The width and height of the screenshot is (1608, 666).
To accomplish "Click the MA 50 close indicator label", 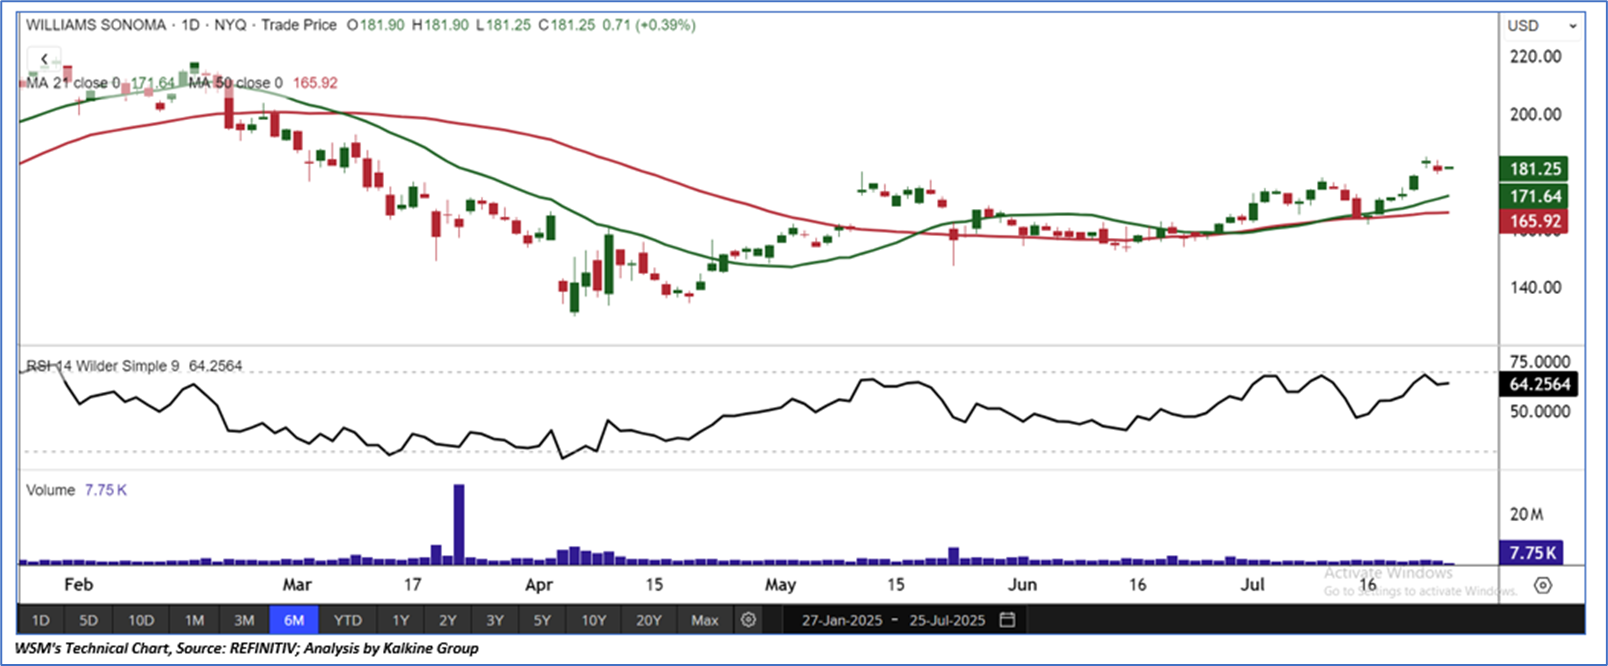I will pyautogui.click(x=236, y=83).
